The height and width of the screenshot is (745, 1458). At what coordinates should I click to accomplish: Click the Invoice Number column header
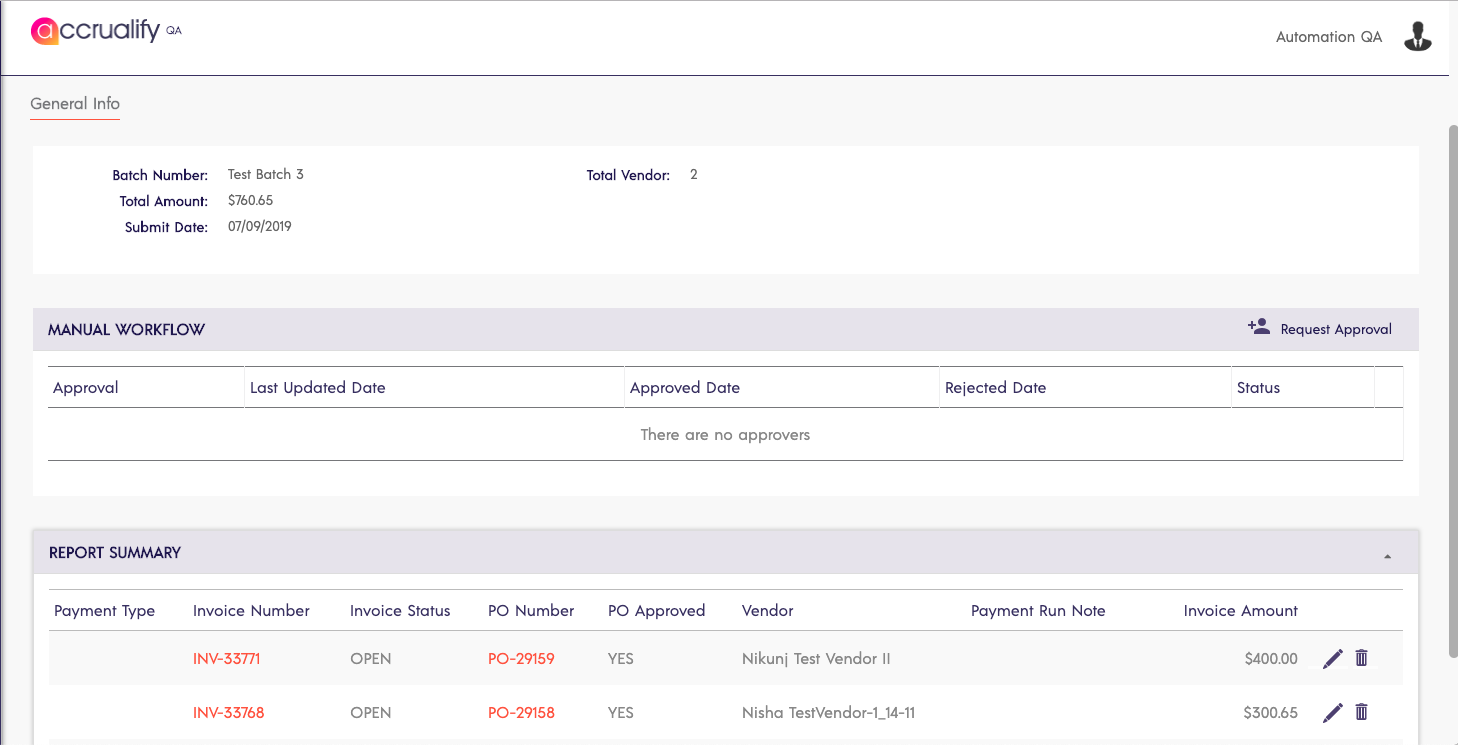(x=251, y=611)
